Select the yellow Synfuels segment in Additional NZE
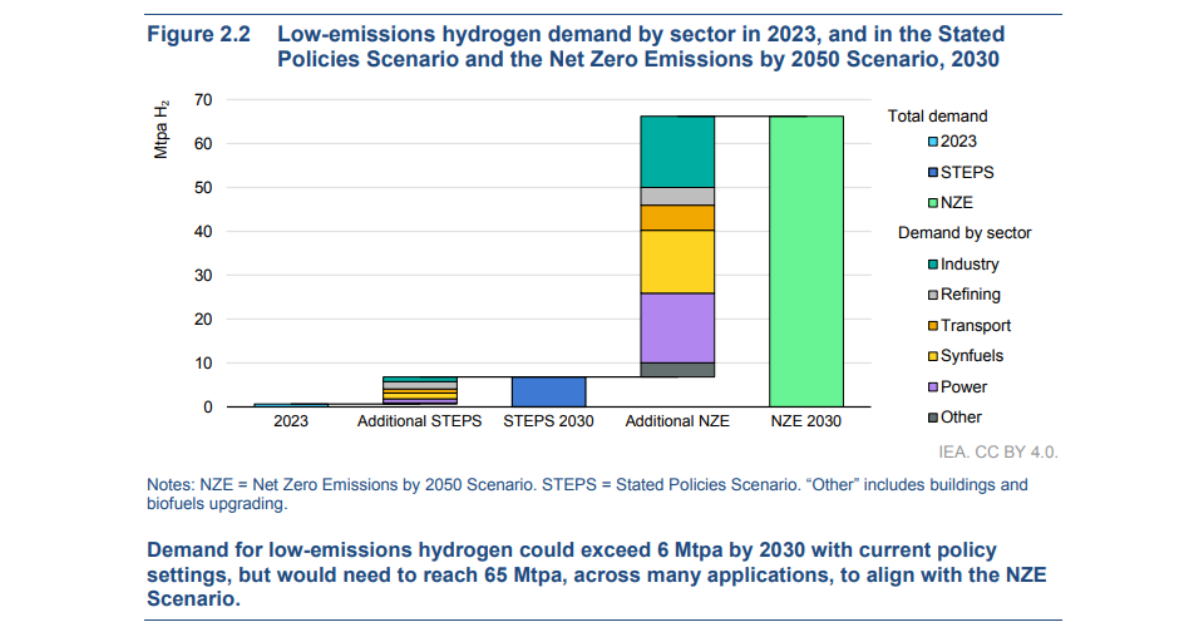1200x627 pixels. coord(677,261)
